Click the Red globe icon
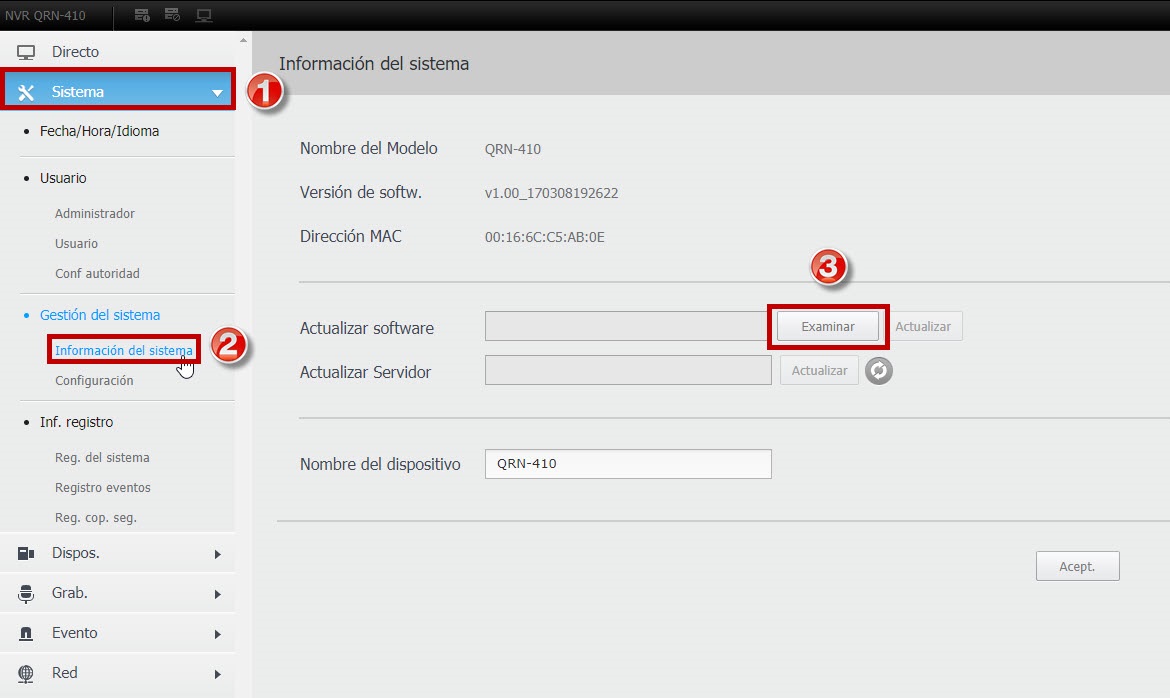1170x698 pixels. pos(26,673)
